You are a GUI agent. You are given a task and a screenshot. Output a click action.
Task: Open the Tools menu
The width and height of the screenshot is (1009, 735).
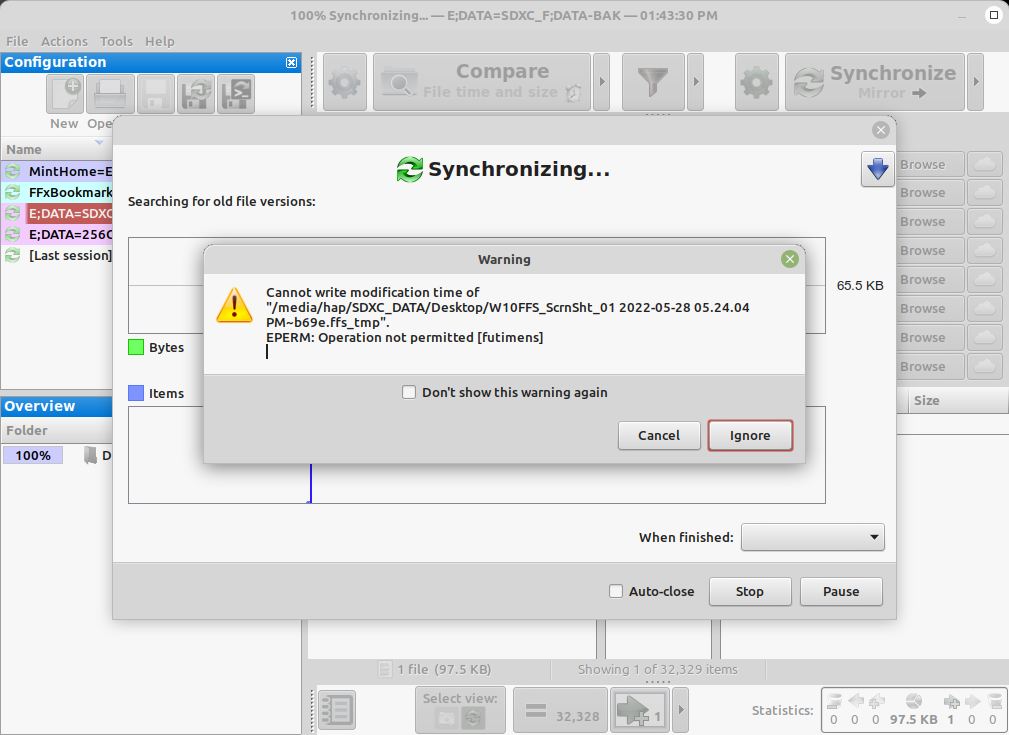pyautogui.click(x=116, y=41)
